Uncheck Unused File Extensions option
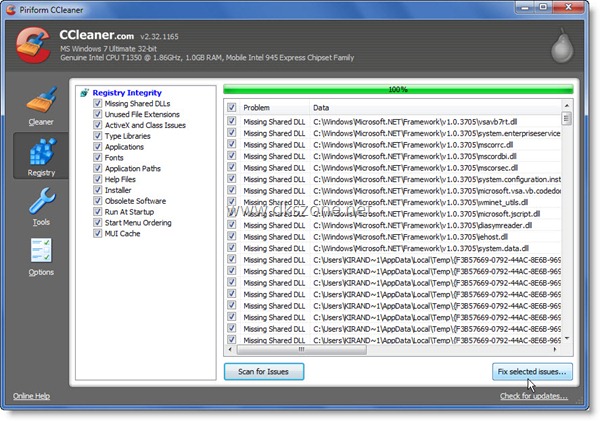 [x=98, y=114]
